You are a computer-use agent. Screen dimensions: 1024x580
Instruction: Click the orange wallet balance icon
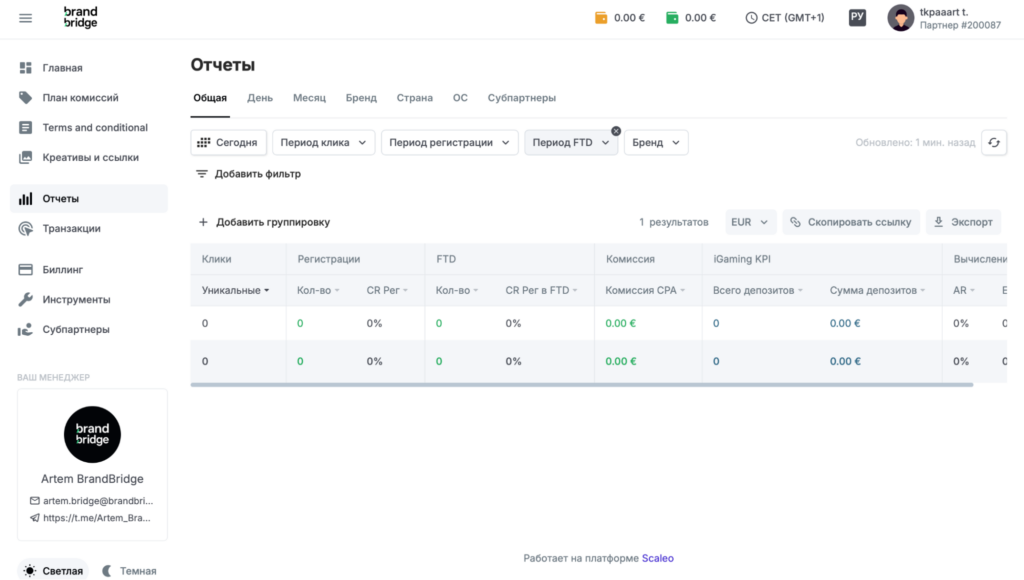point(601,18)
